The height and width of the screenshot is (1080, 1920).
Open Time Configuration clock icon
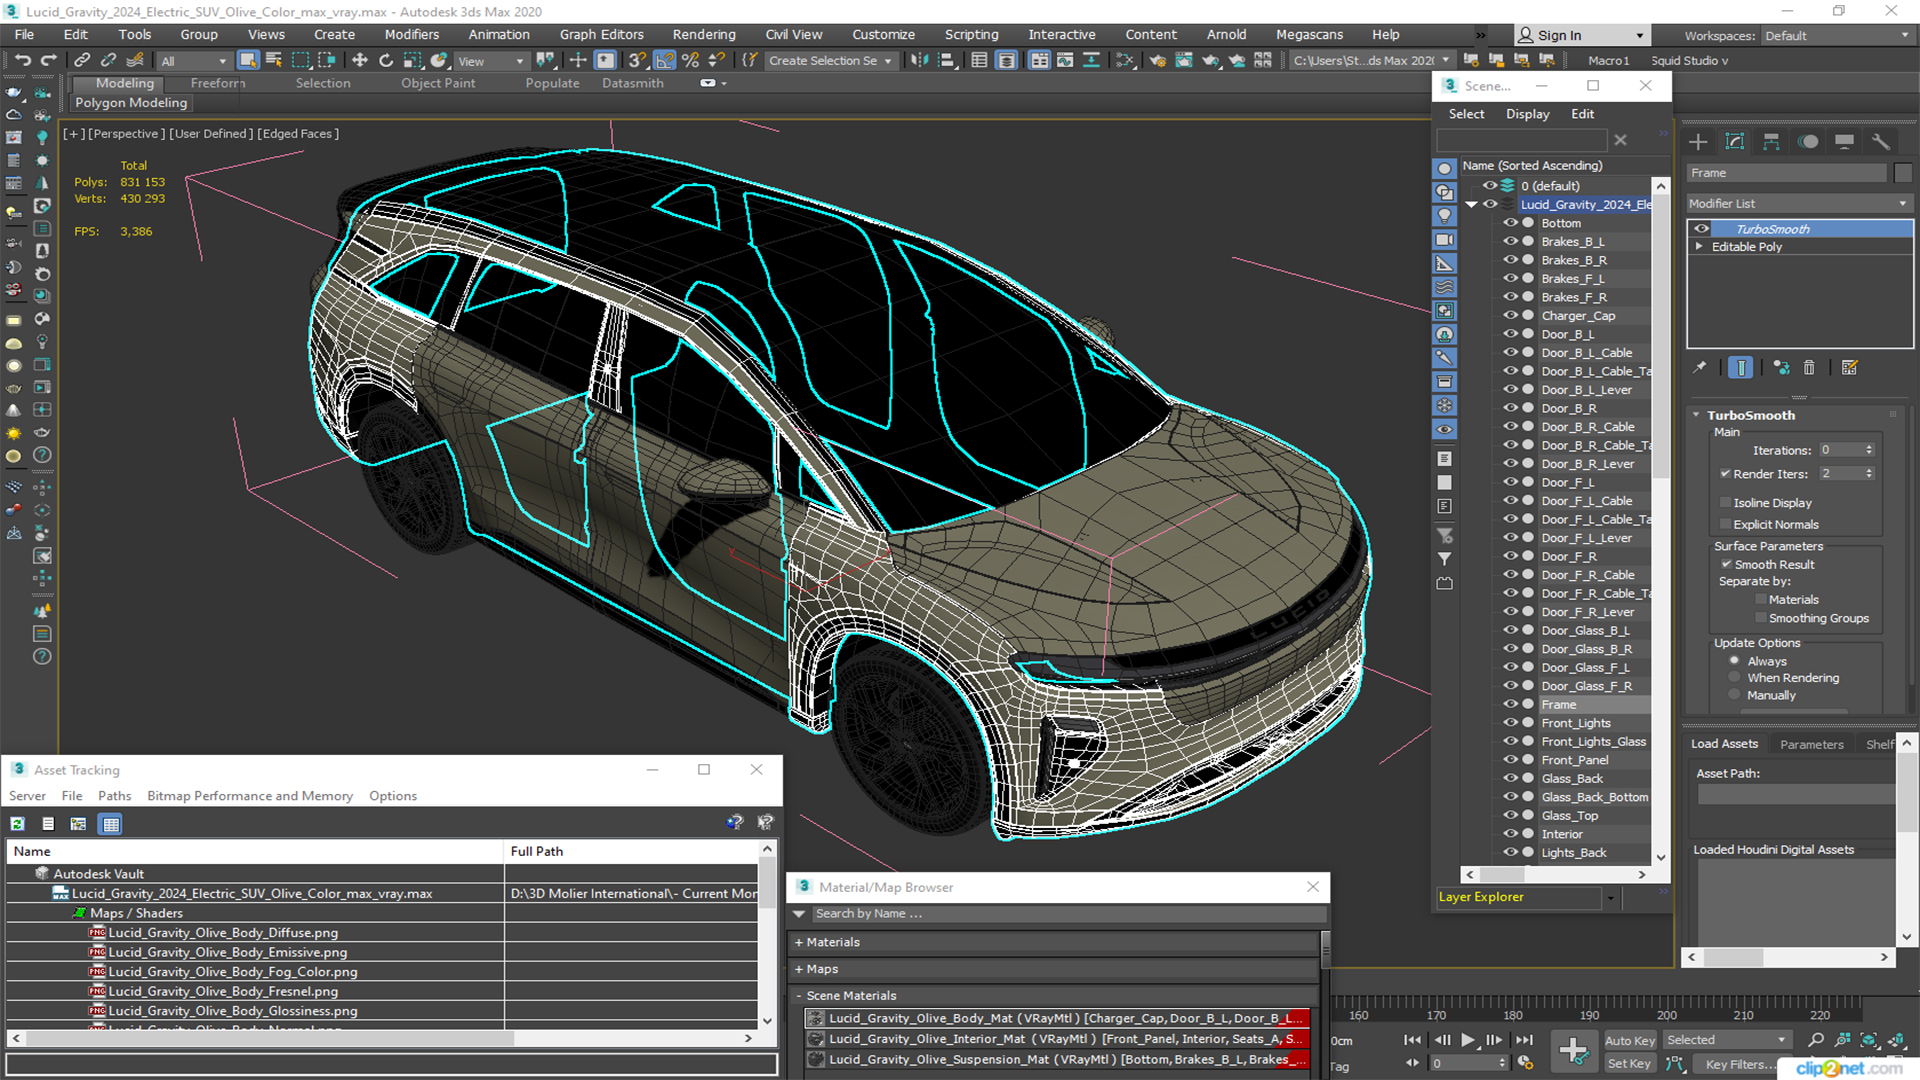pos(1525,1063)
